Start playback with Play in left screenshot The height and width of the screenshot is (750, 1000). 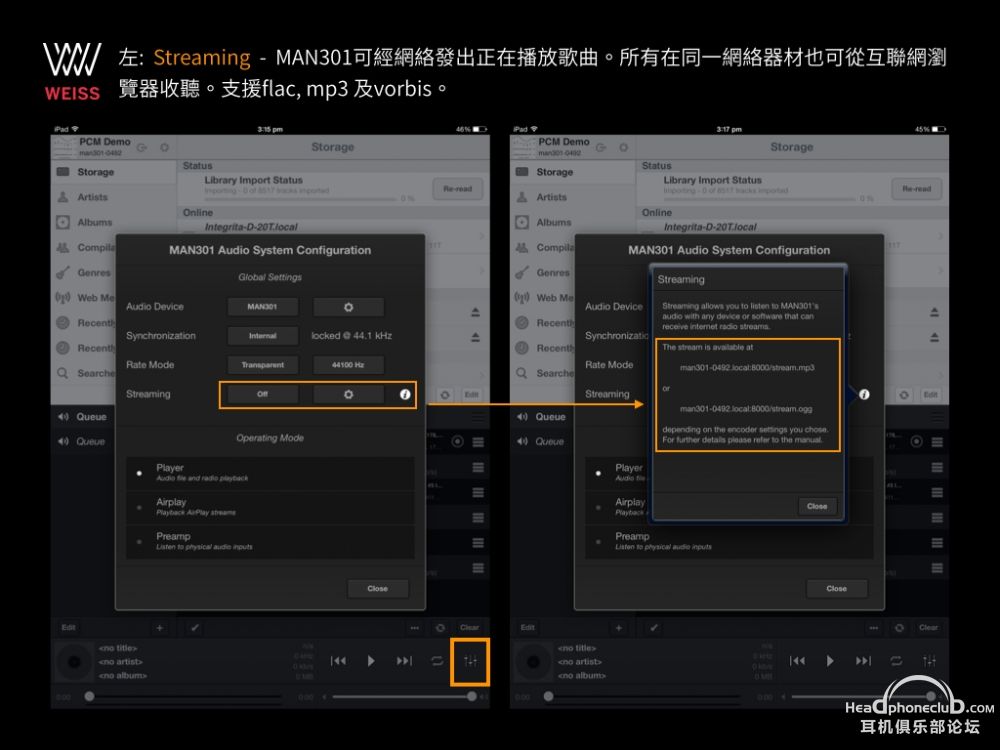[x=371, y=661]
